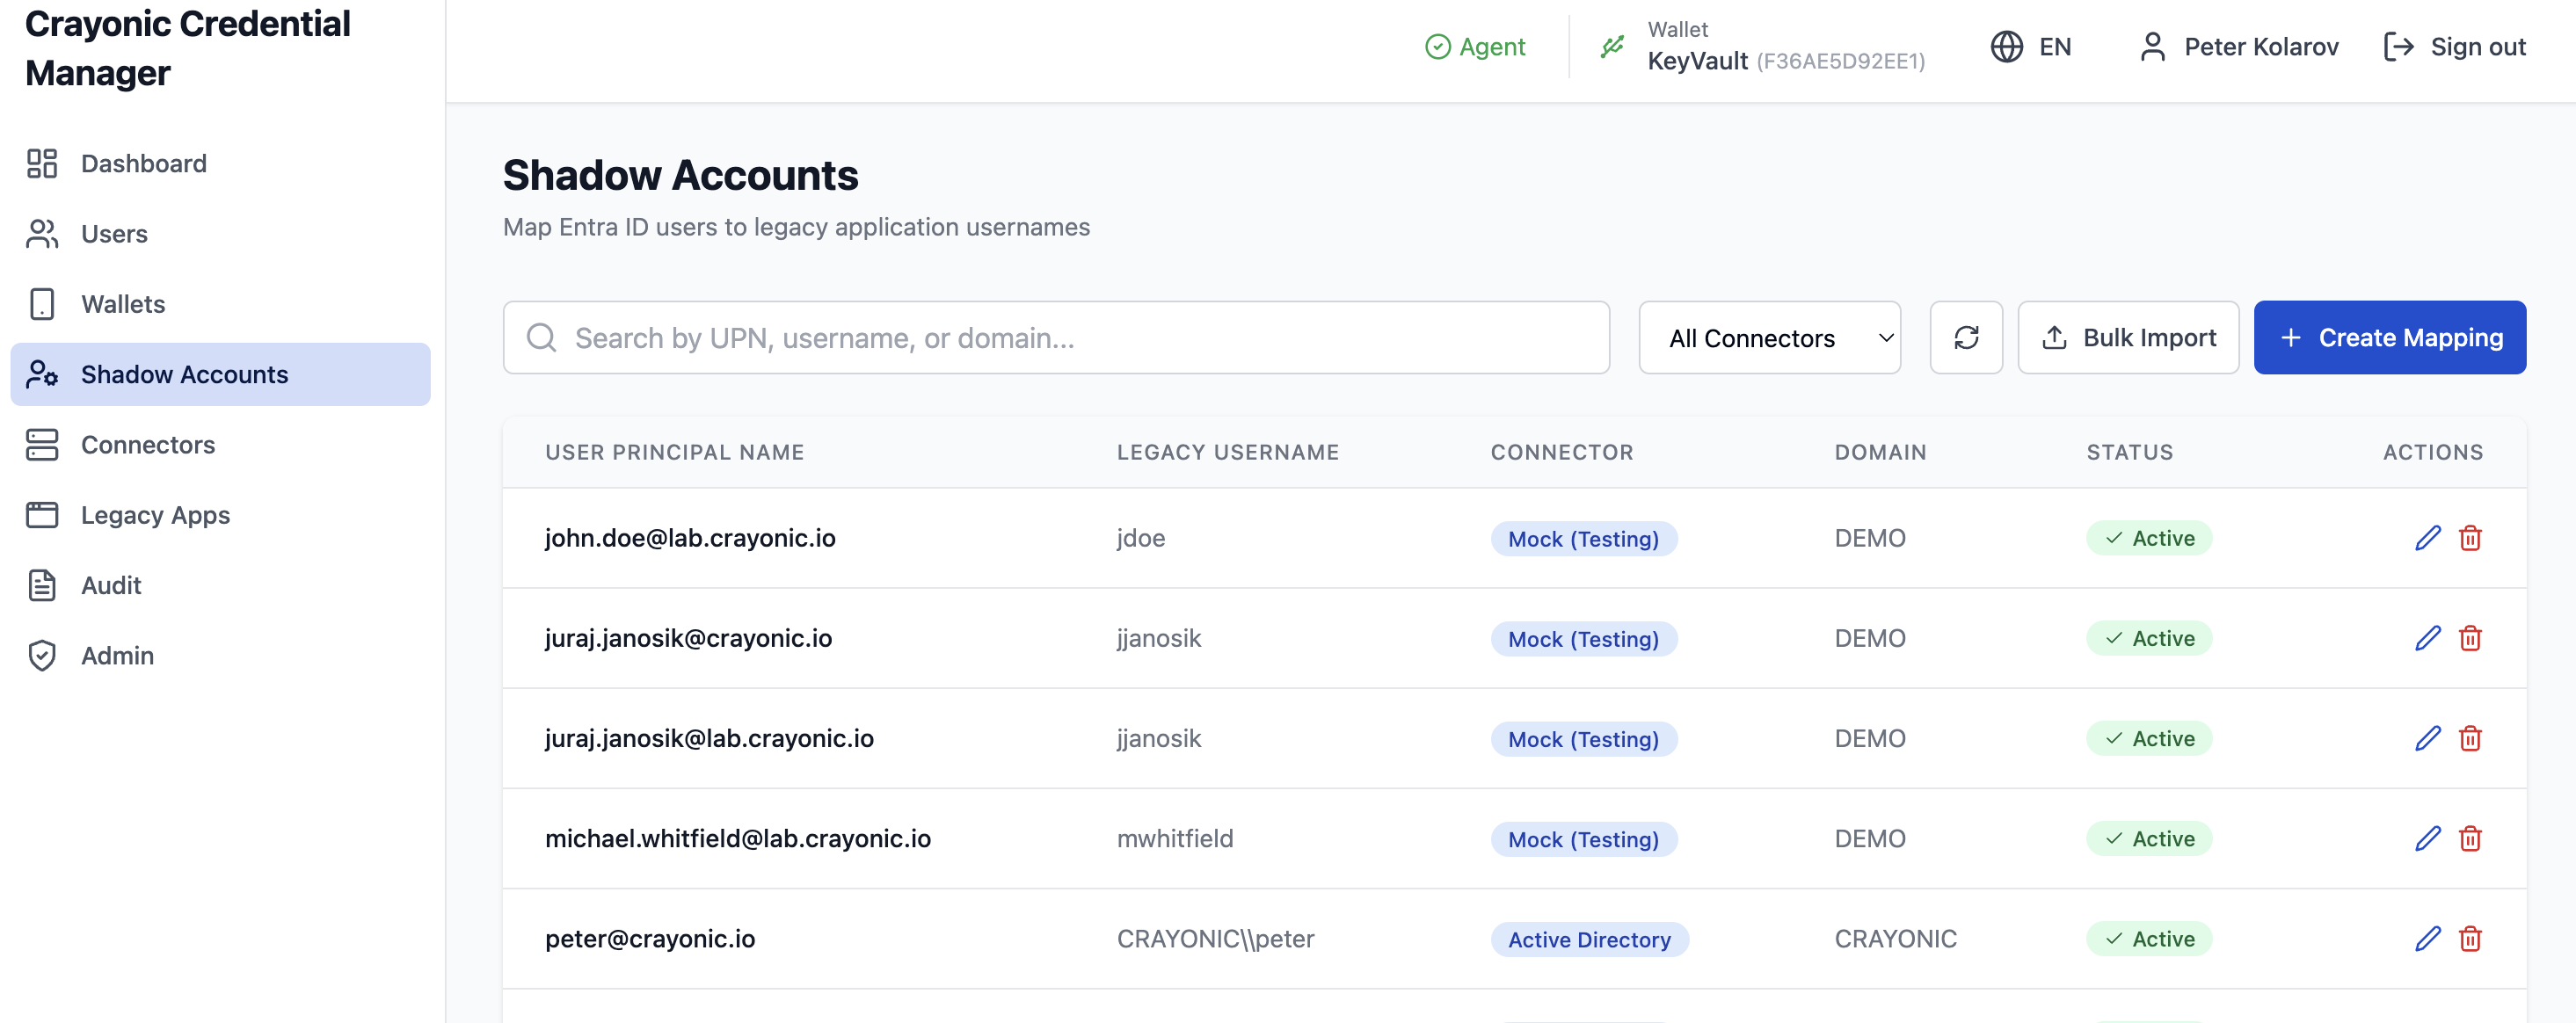This screenshot has width=2576, height=1023.
Task: Click the wallet connection plug icon
Action: pyautogui.click(x=1611, y=47)
